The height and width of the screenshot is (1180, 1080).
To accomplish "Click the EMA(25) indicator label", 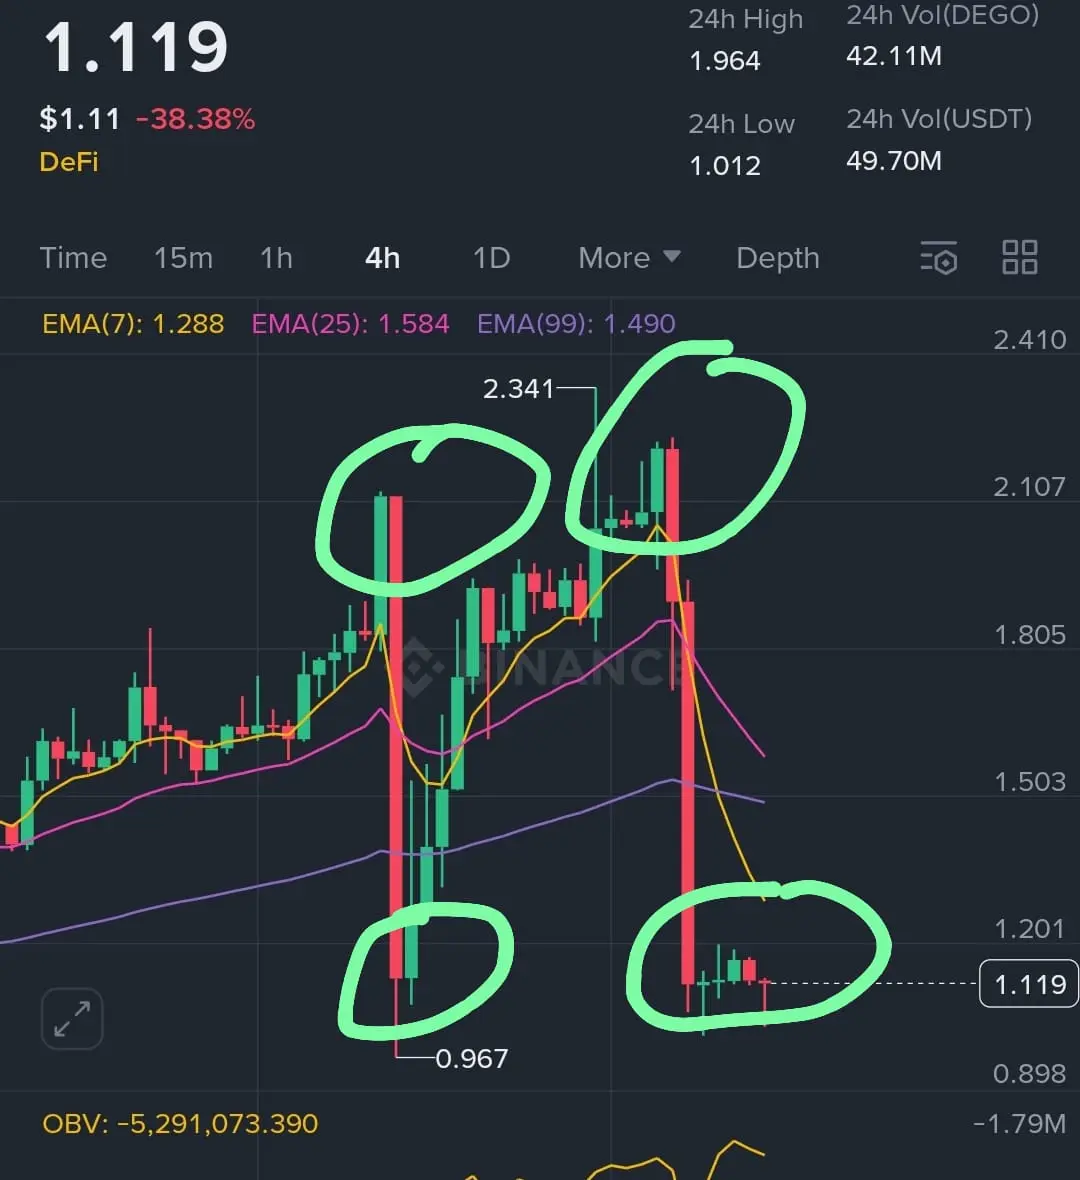I will coord(350,324).
